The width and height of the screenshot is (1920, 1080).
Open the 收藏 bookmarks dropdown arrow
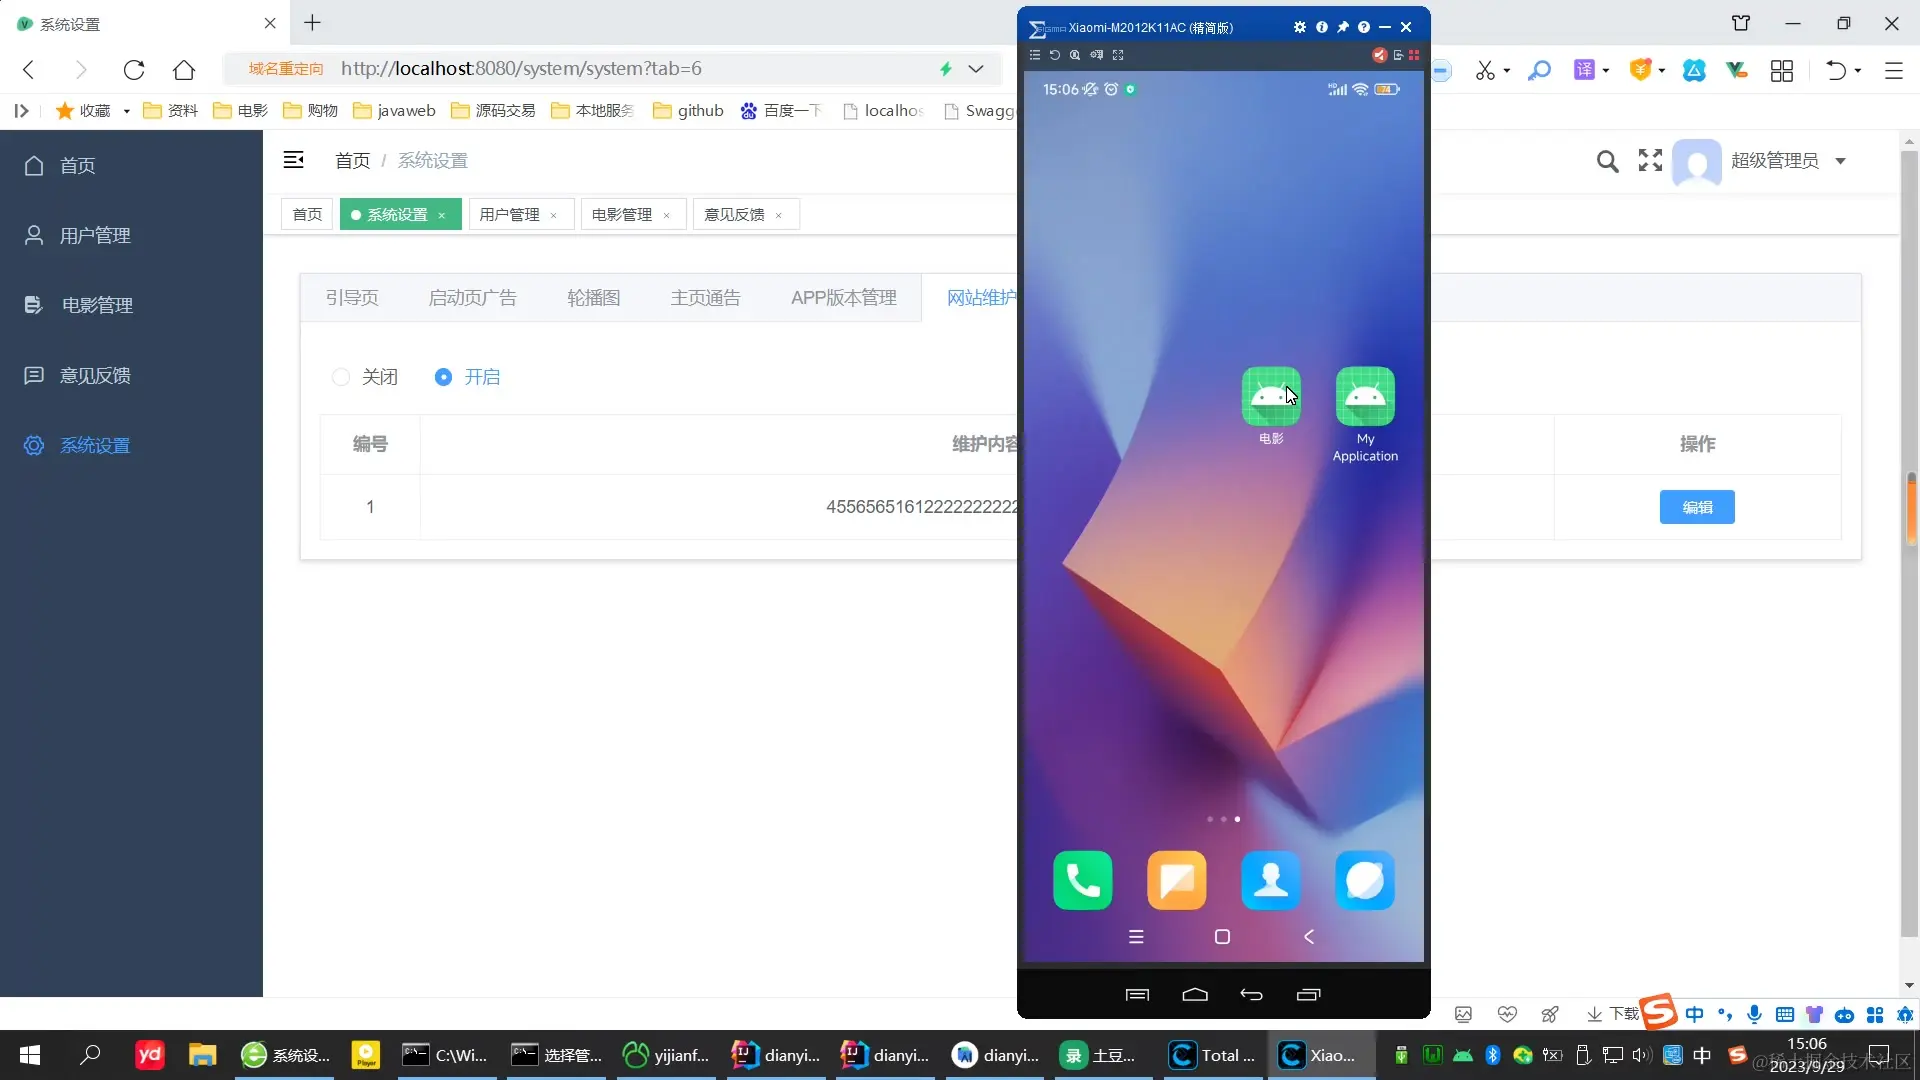click(127, 111)
